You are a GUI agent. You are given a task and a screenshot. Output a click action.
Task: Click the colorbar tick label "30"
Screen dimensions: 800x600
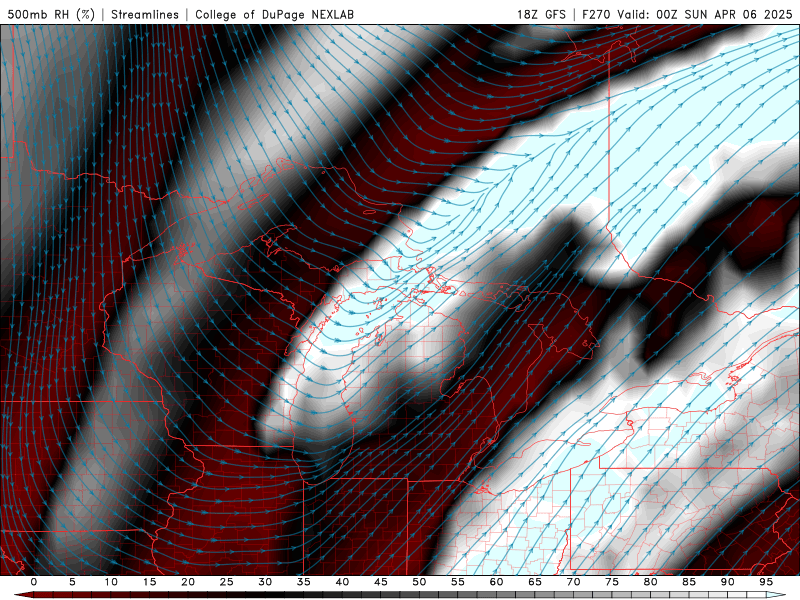(265, 582)
